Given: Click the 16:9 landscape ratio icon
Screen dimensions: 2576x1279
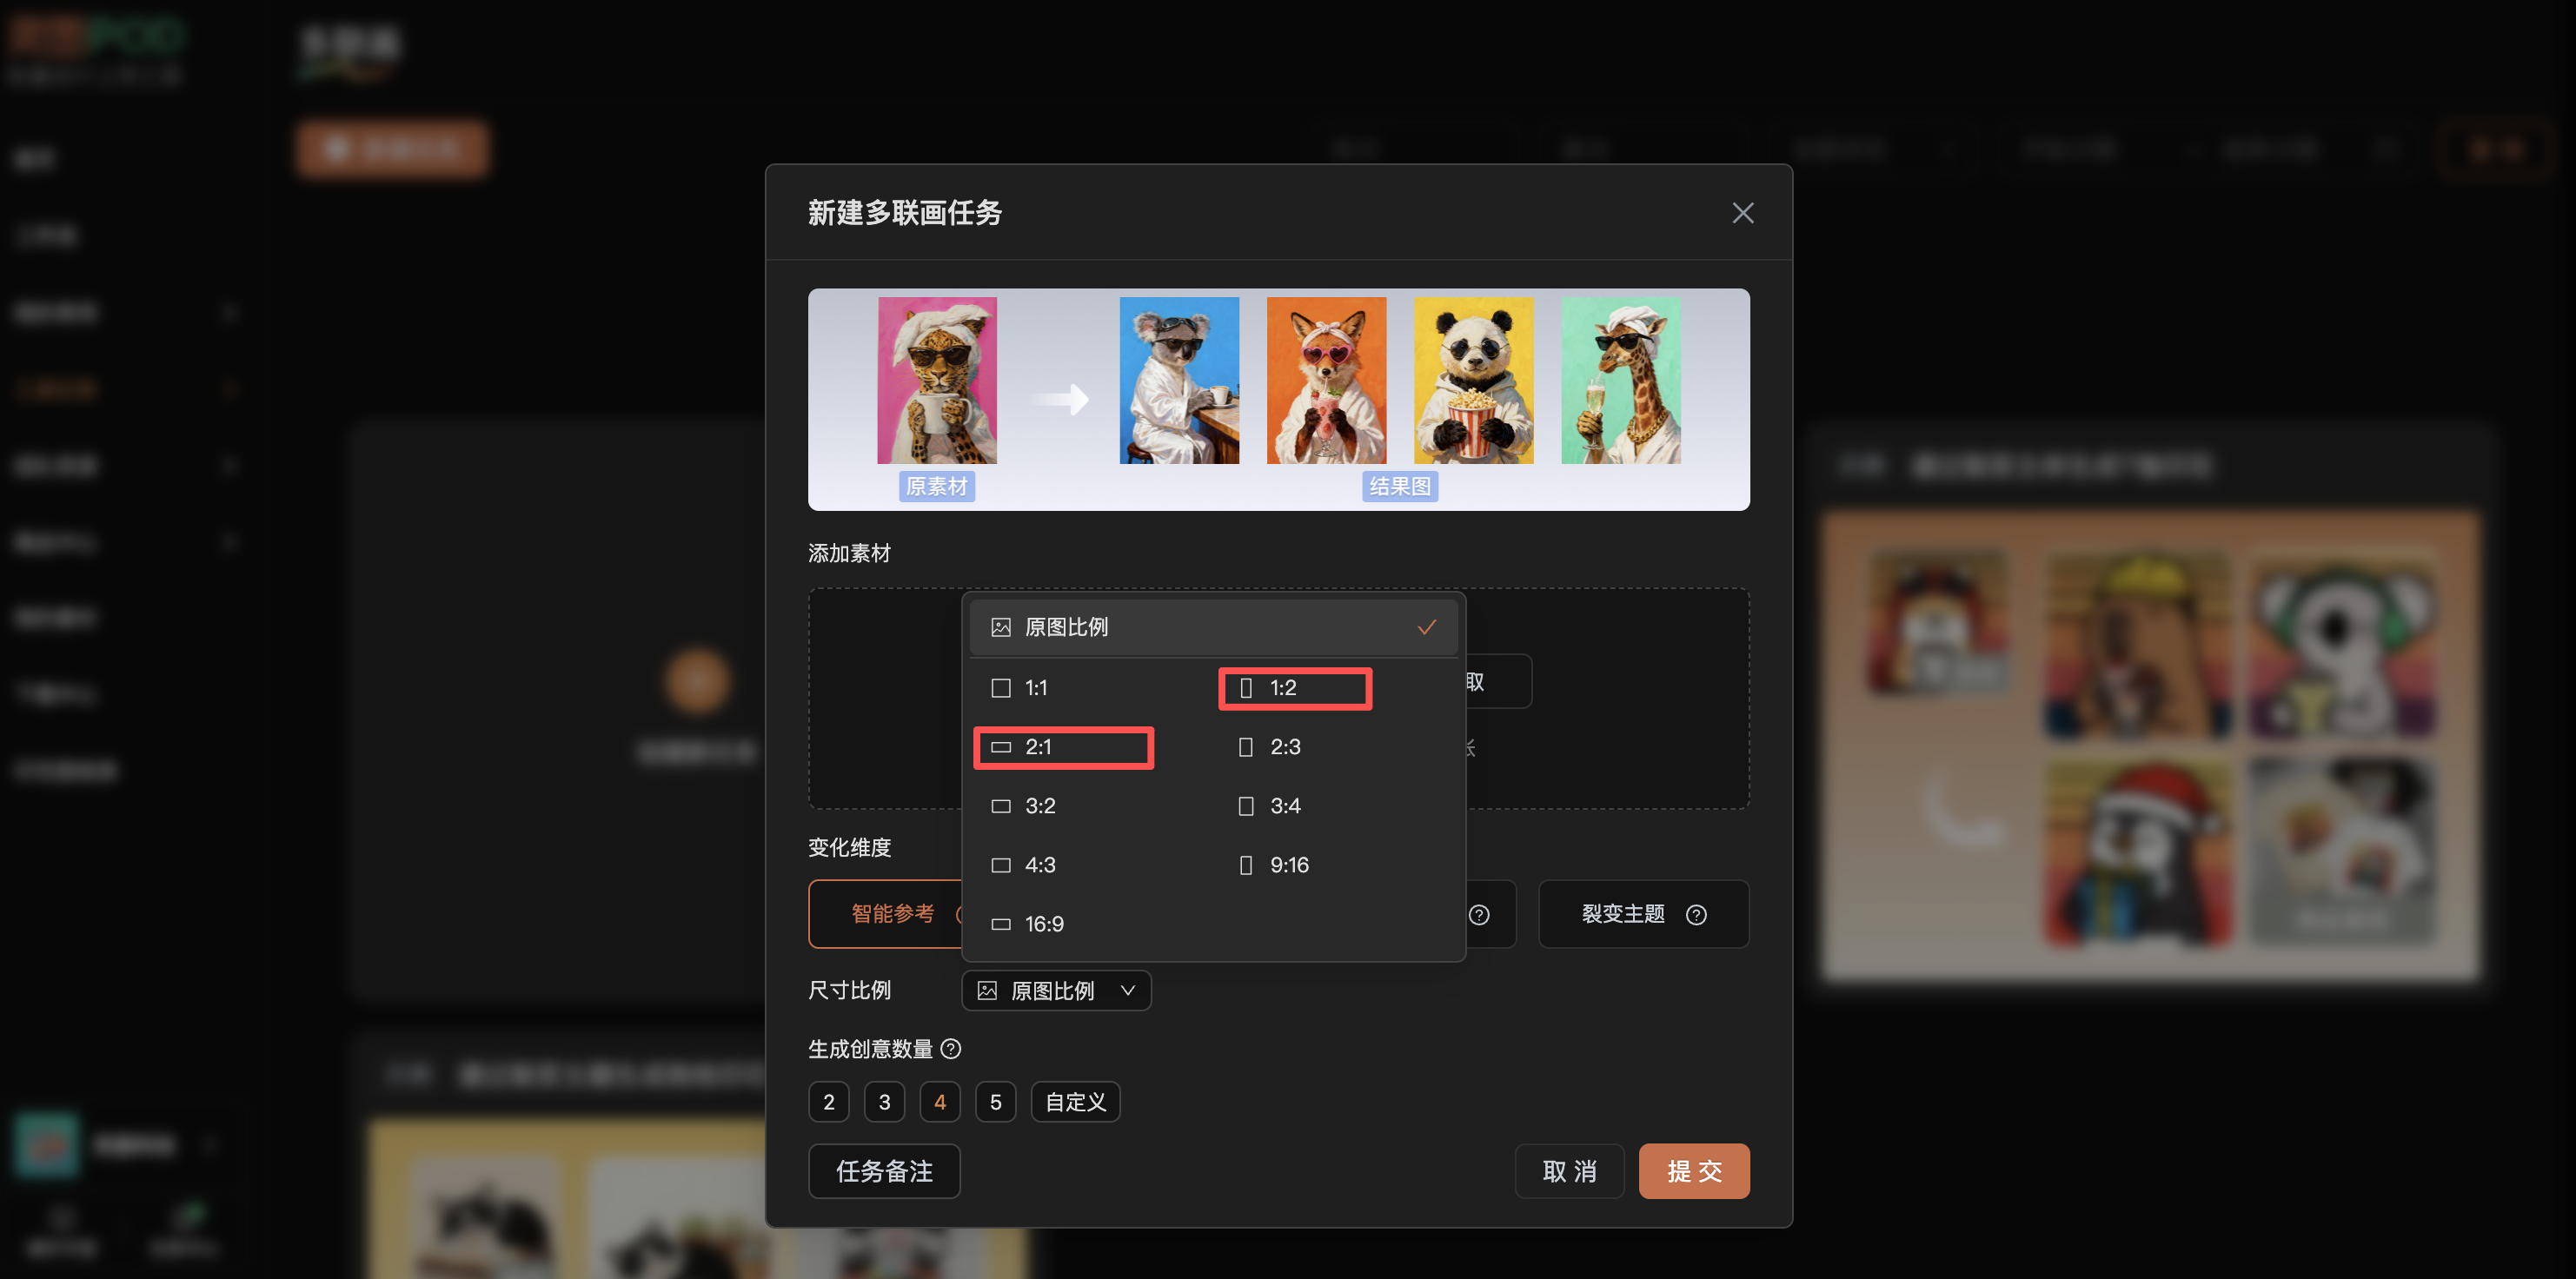Looking at the screenshot, I should pyautogui.click(x=1000, y=924).
